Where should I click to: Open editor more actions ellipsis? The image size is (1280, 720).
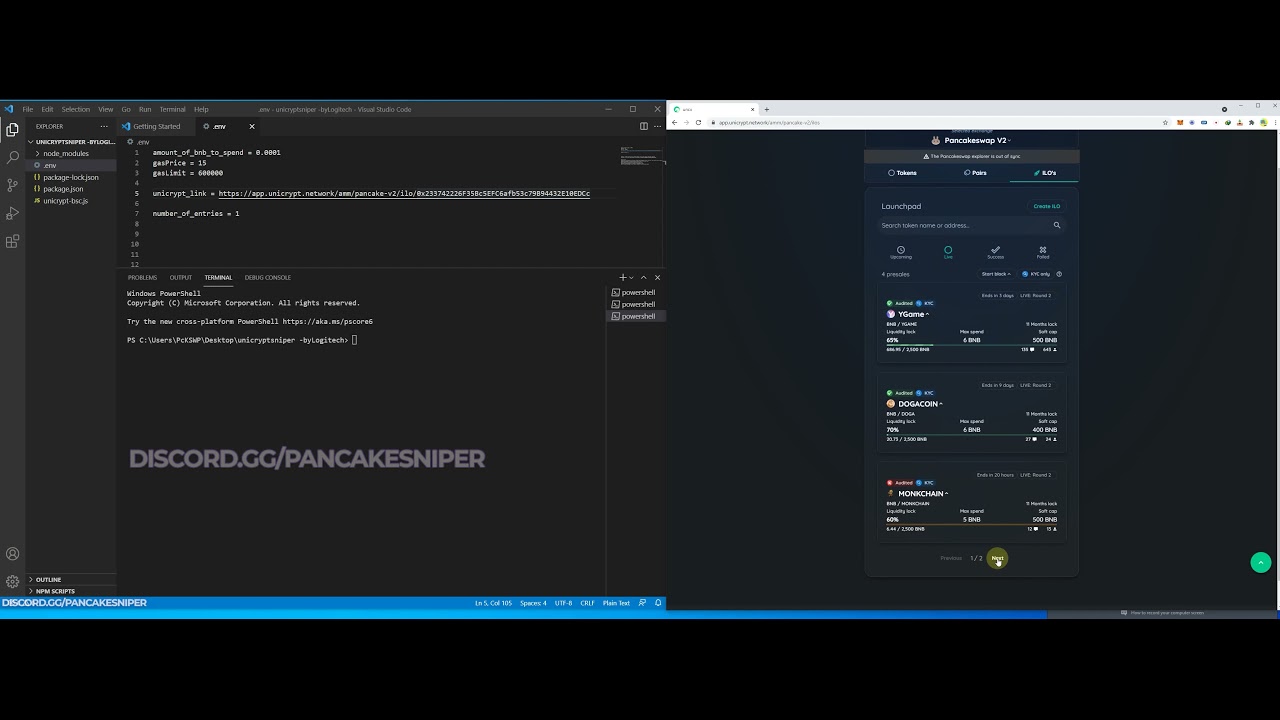click(656, 126)
